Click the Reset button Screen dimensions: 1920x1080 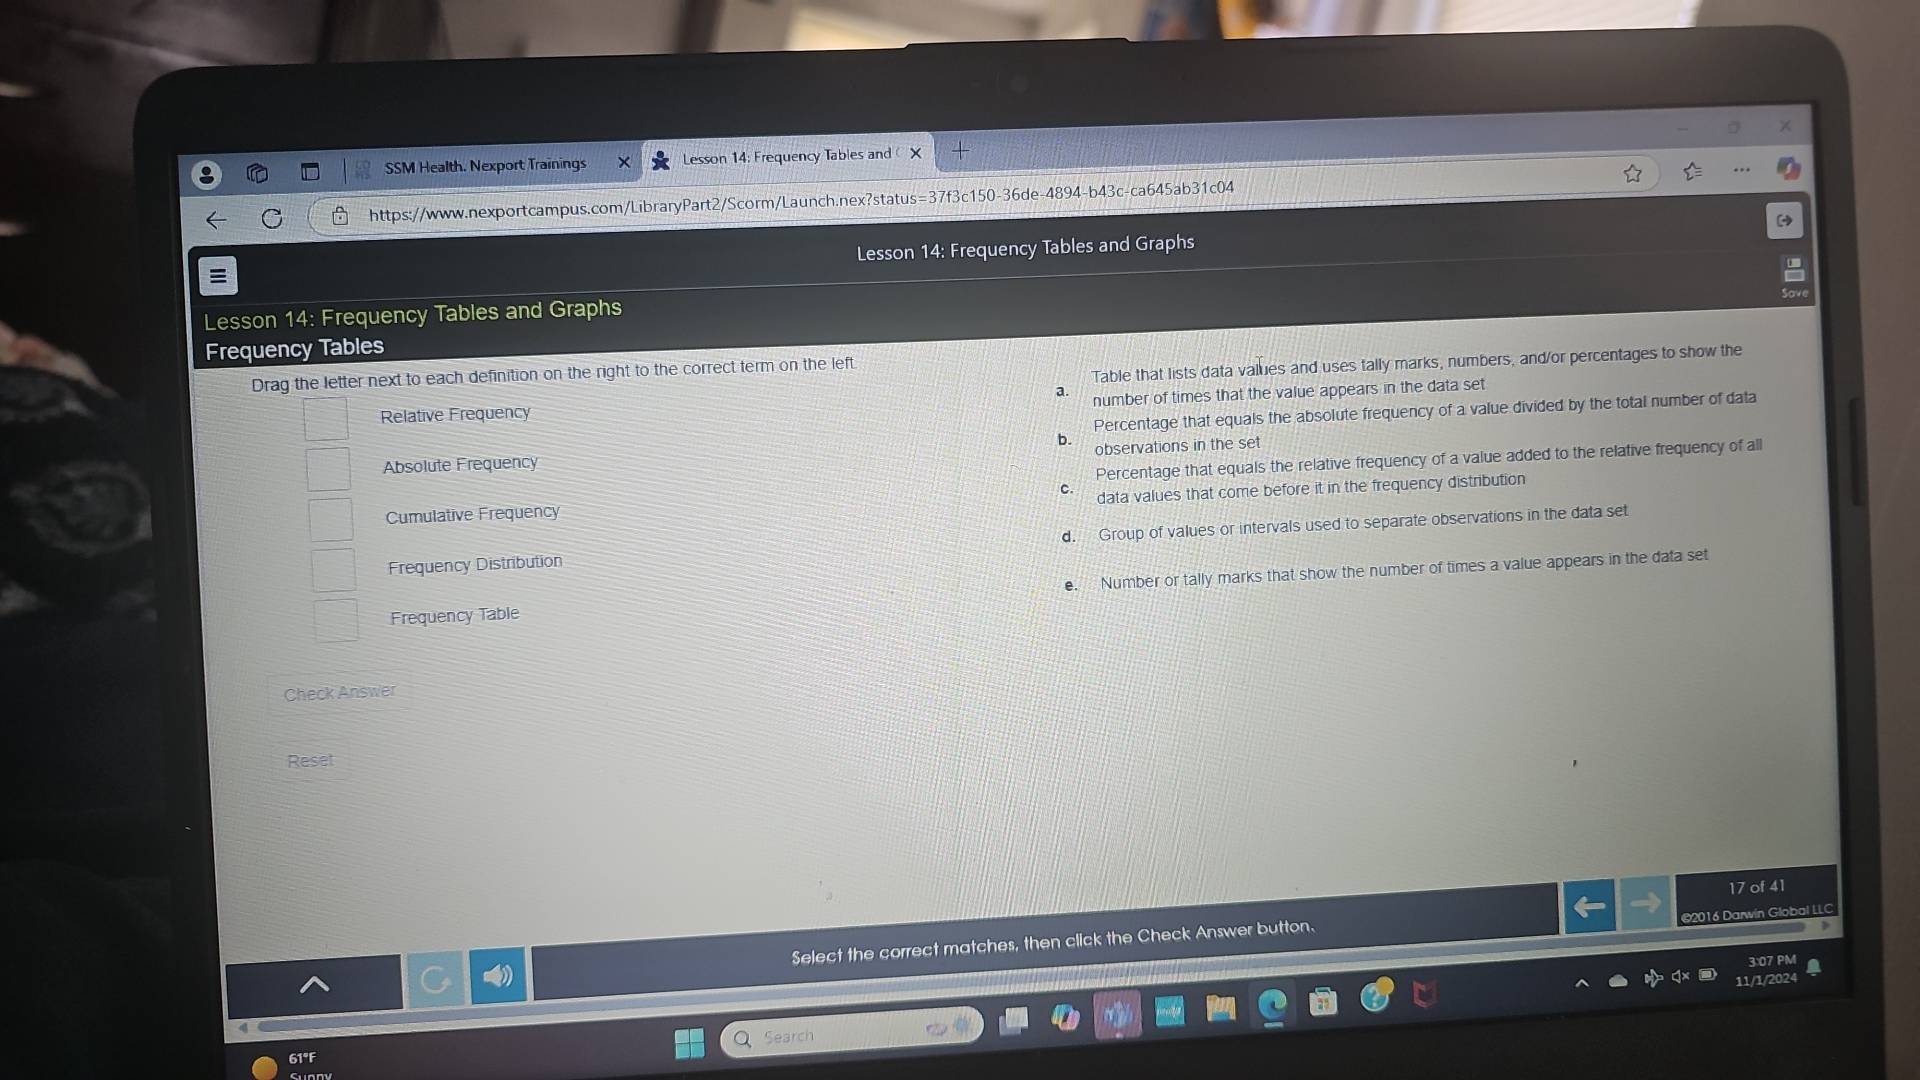click(310, 760)
